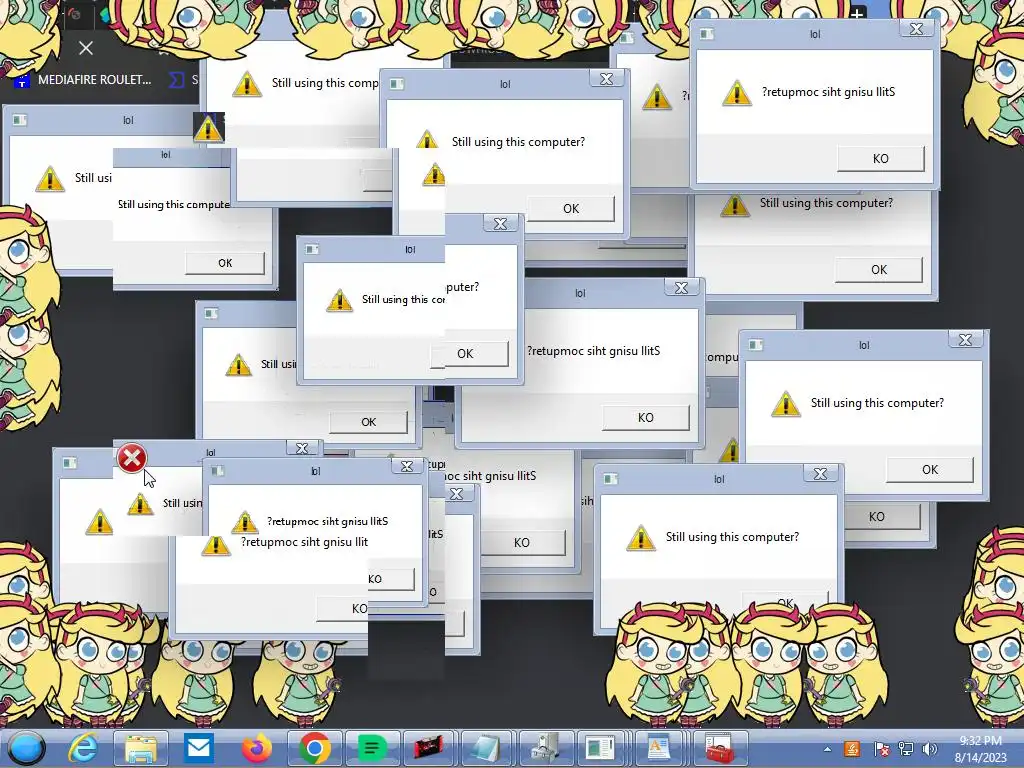
Task: Click the warning icon in upper-right mirrored dialog
Action: [x=737, y=93]
